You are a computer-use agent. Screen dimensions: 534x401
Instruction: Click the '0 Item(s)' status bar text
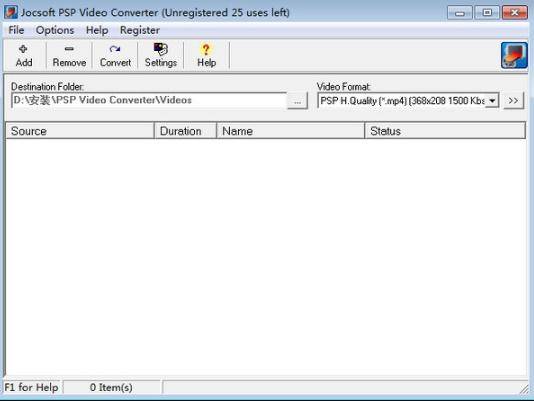(111, 387)
